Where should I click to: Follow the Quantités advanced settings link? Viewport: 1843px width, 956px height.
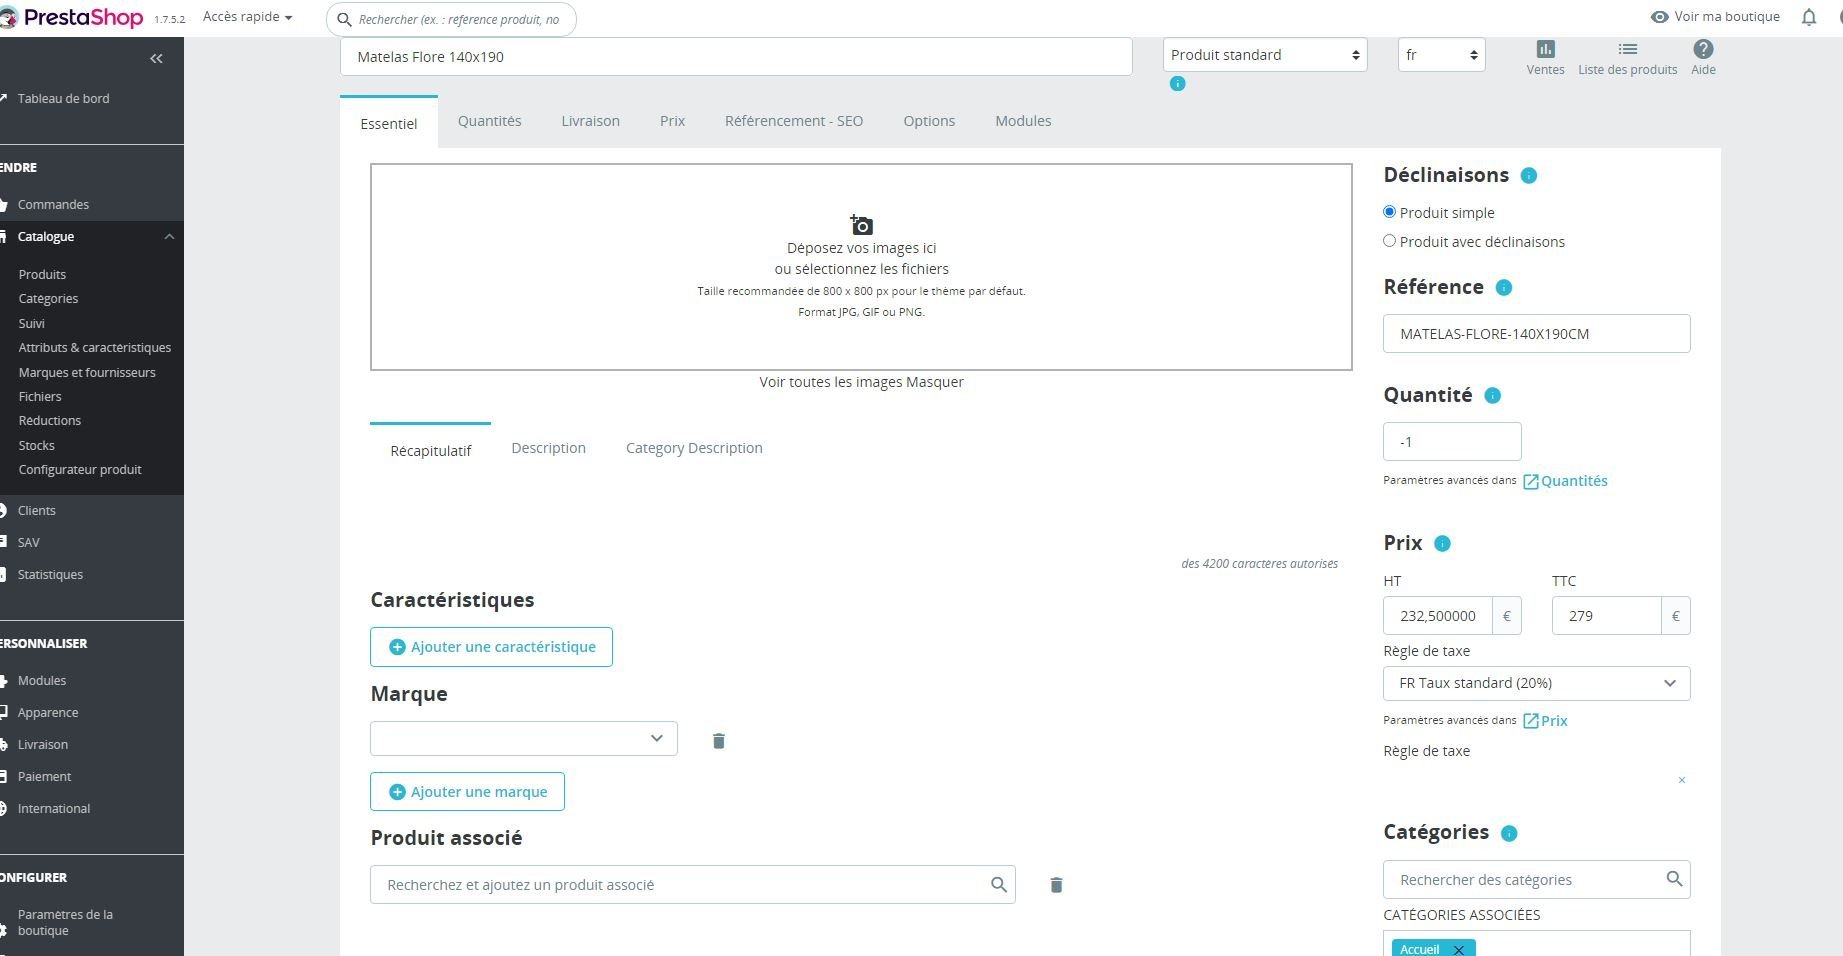pyautogui.click(x=1565, y=481)
